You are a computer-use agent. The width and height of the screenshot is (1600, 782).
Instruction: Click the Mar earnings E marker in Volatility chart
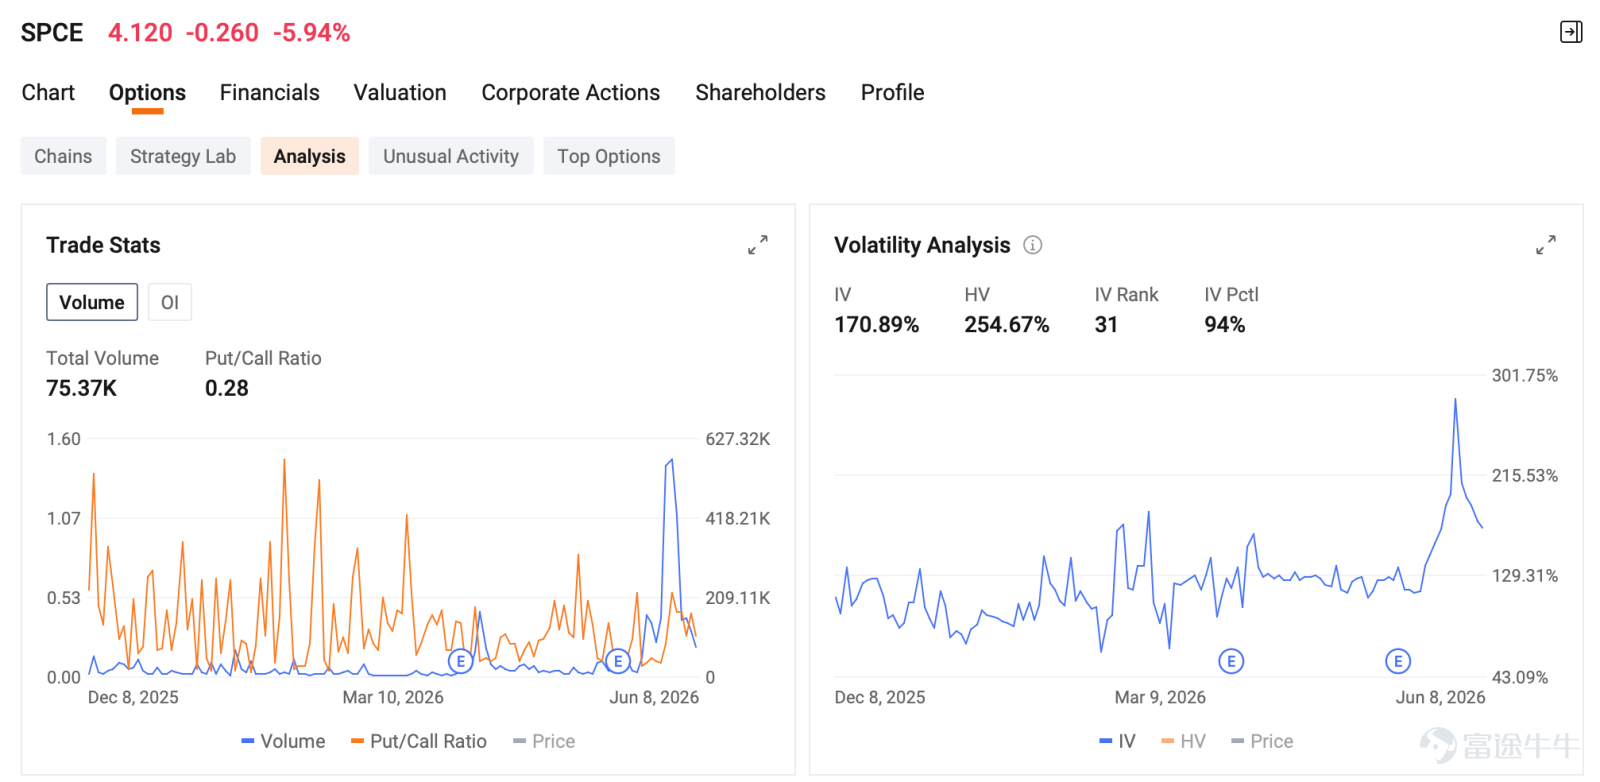click(1231, 661)
